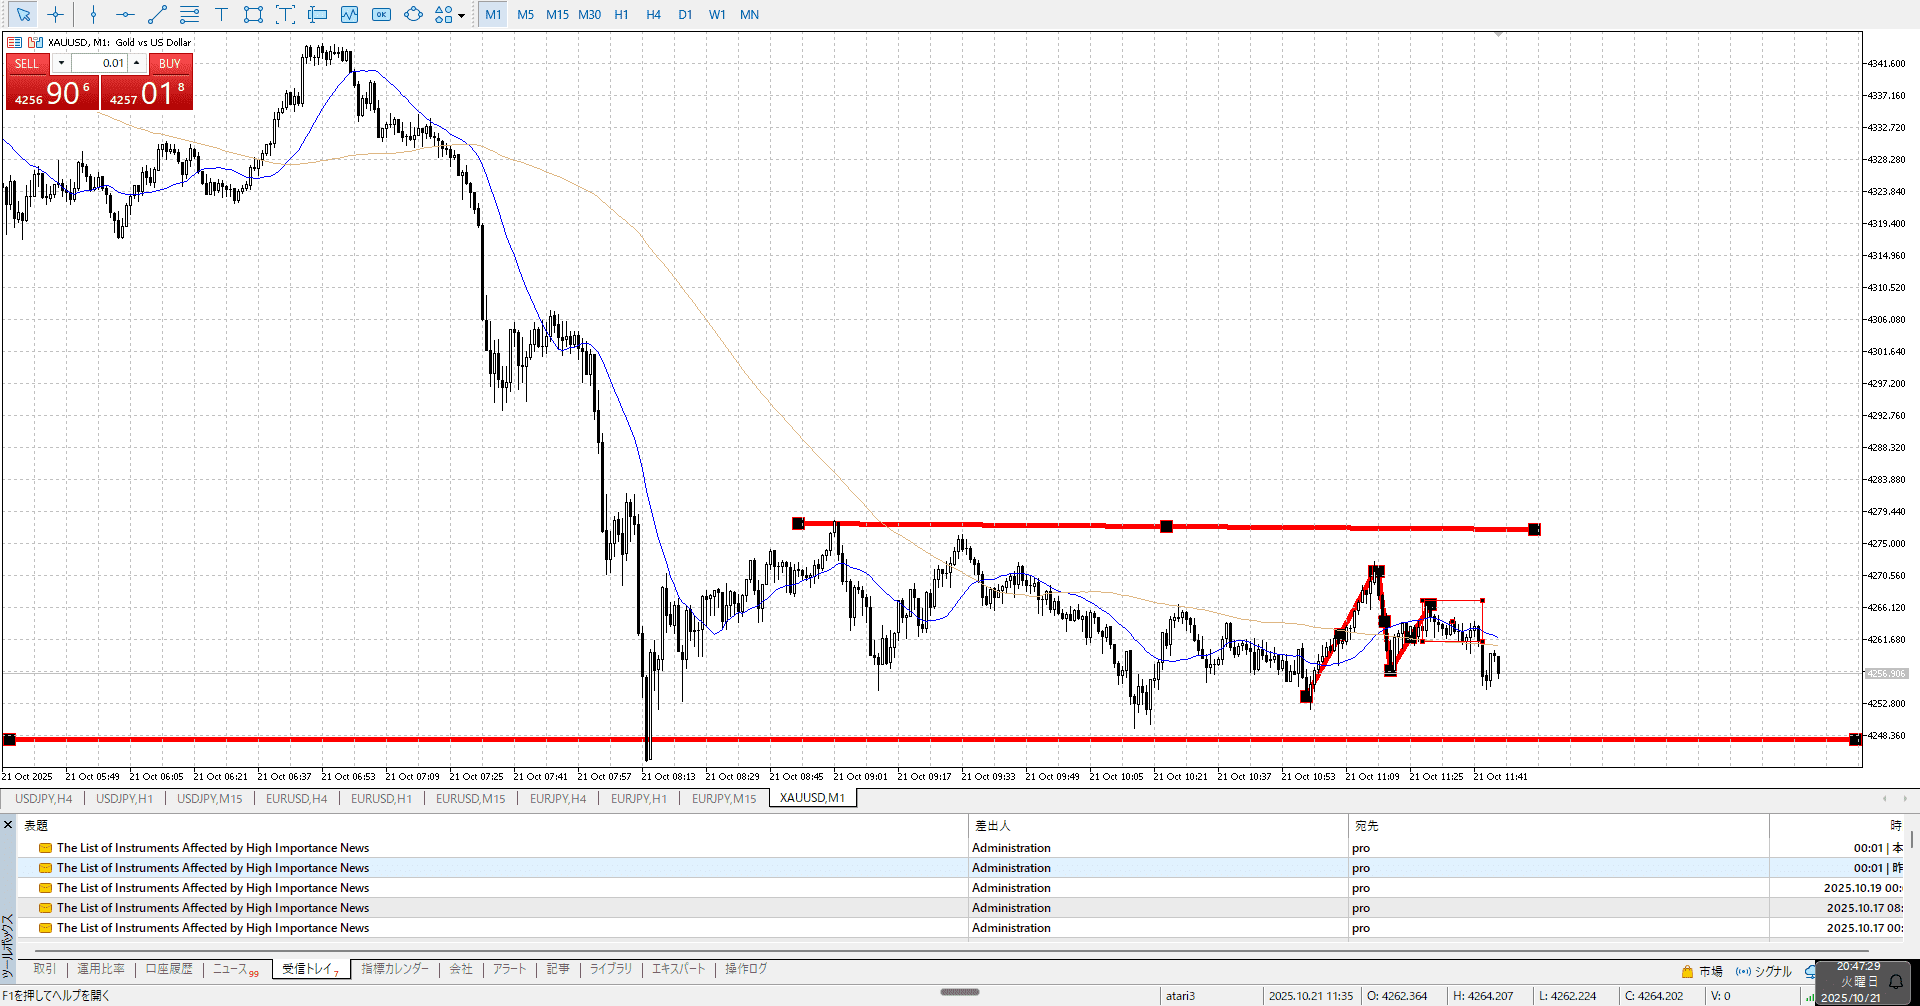Enable the D1 timeframe
This screenshot has width=1920, height=1006.
tap(685, 14)
